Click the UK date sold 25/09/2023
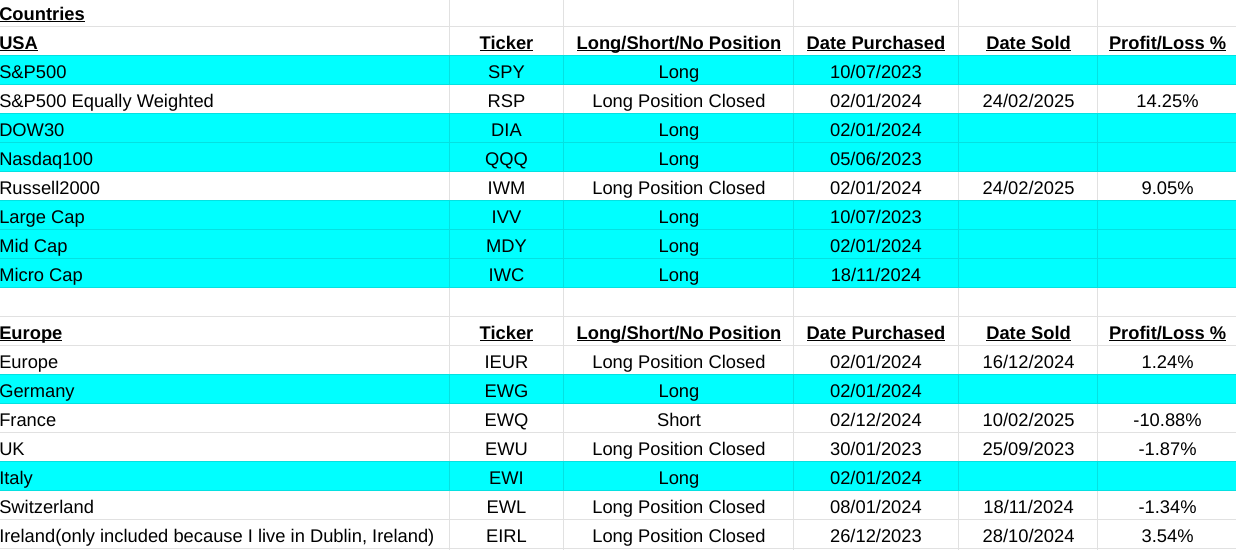 tap(1028, 449)
